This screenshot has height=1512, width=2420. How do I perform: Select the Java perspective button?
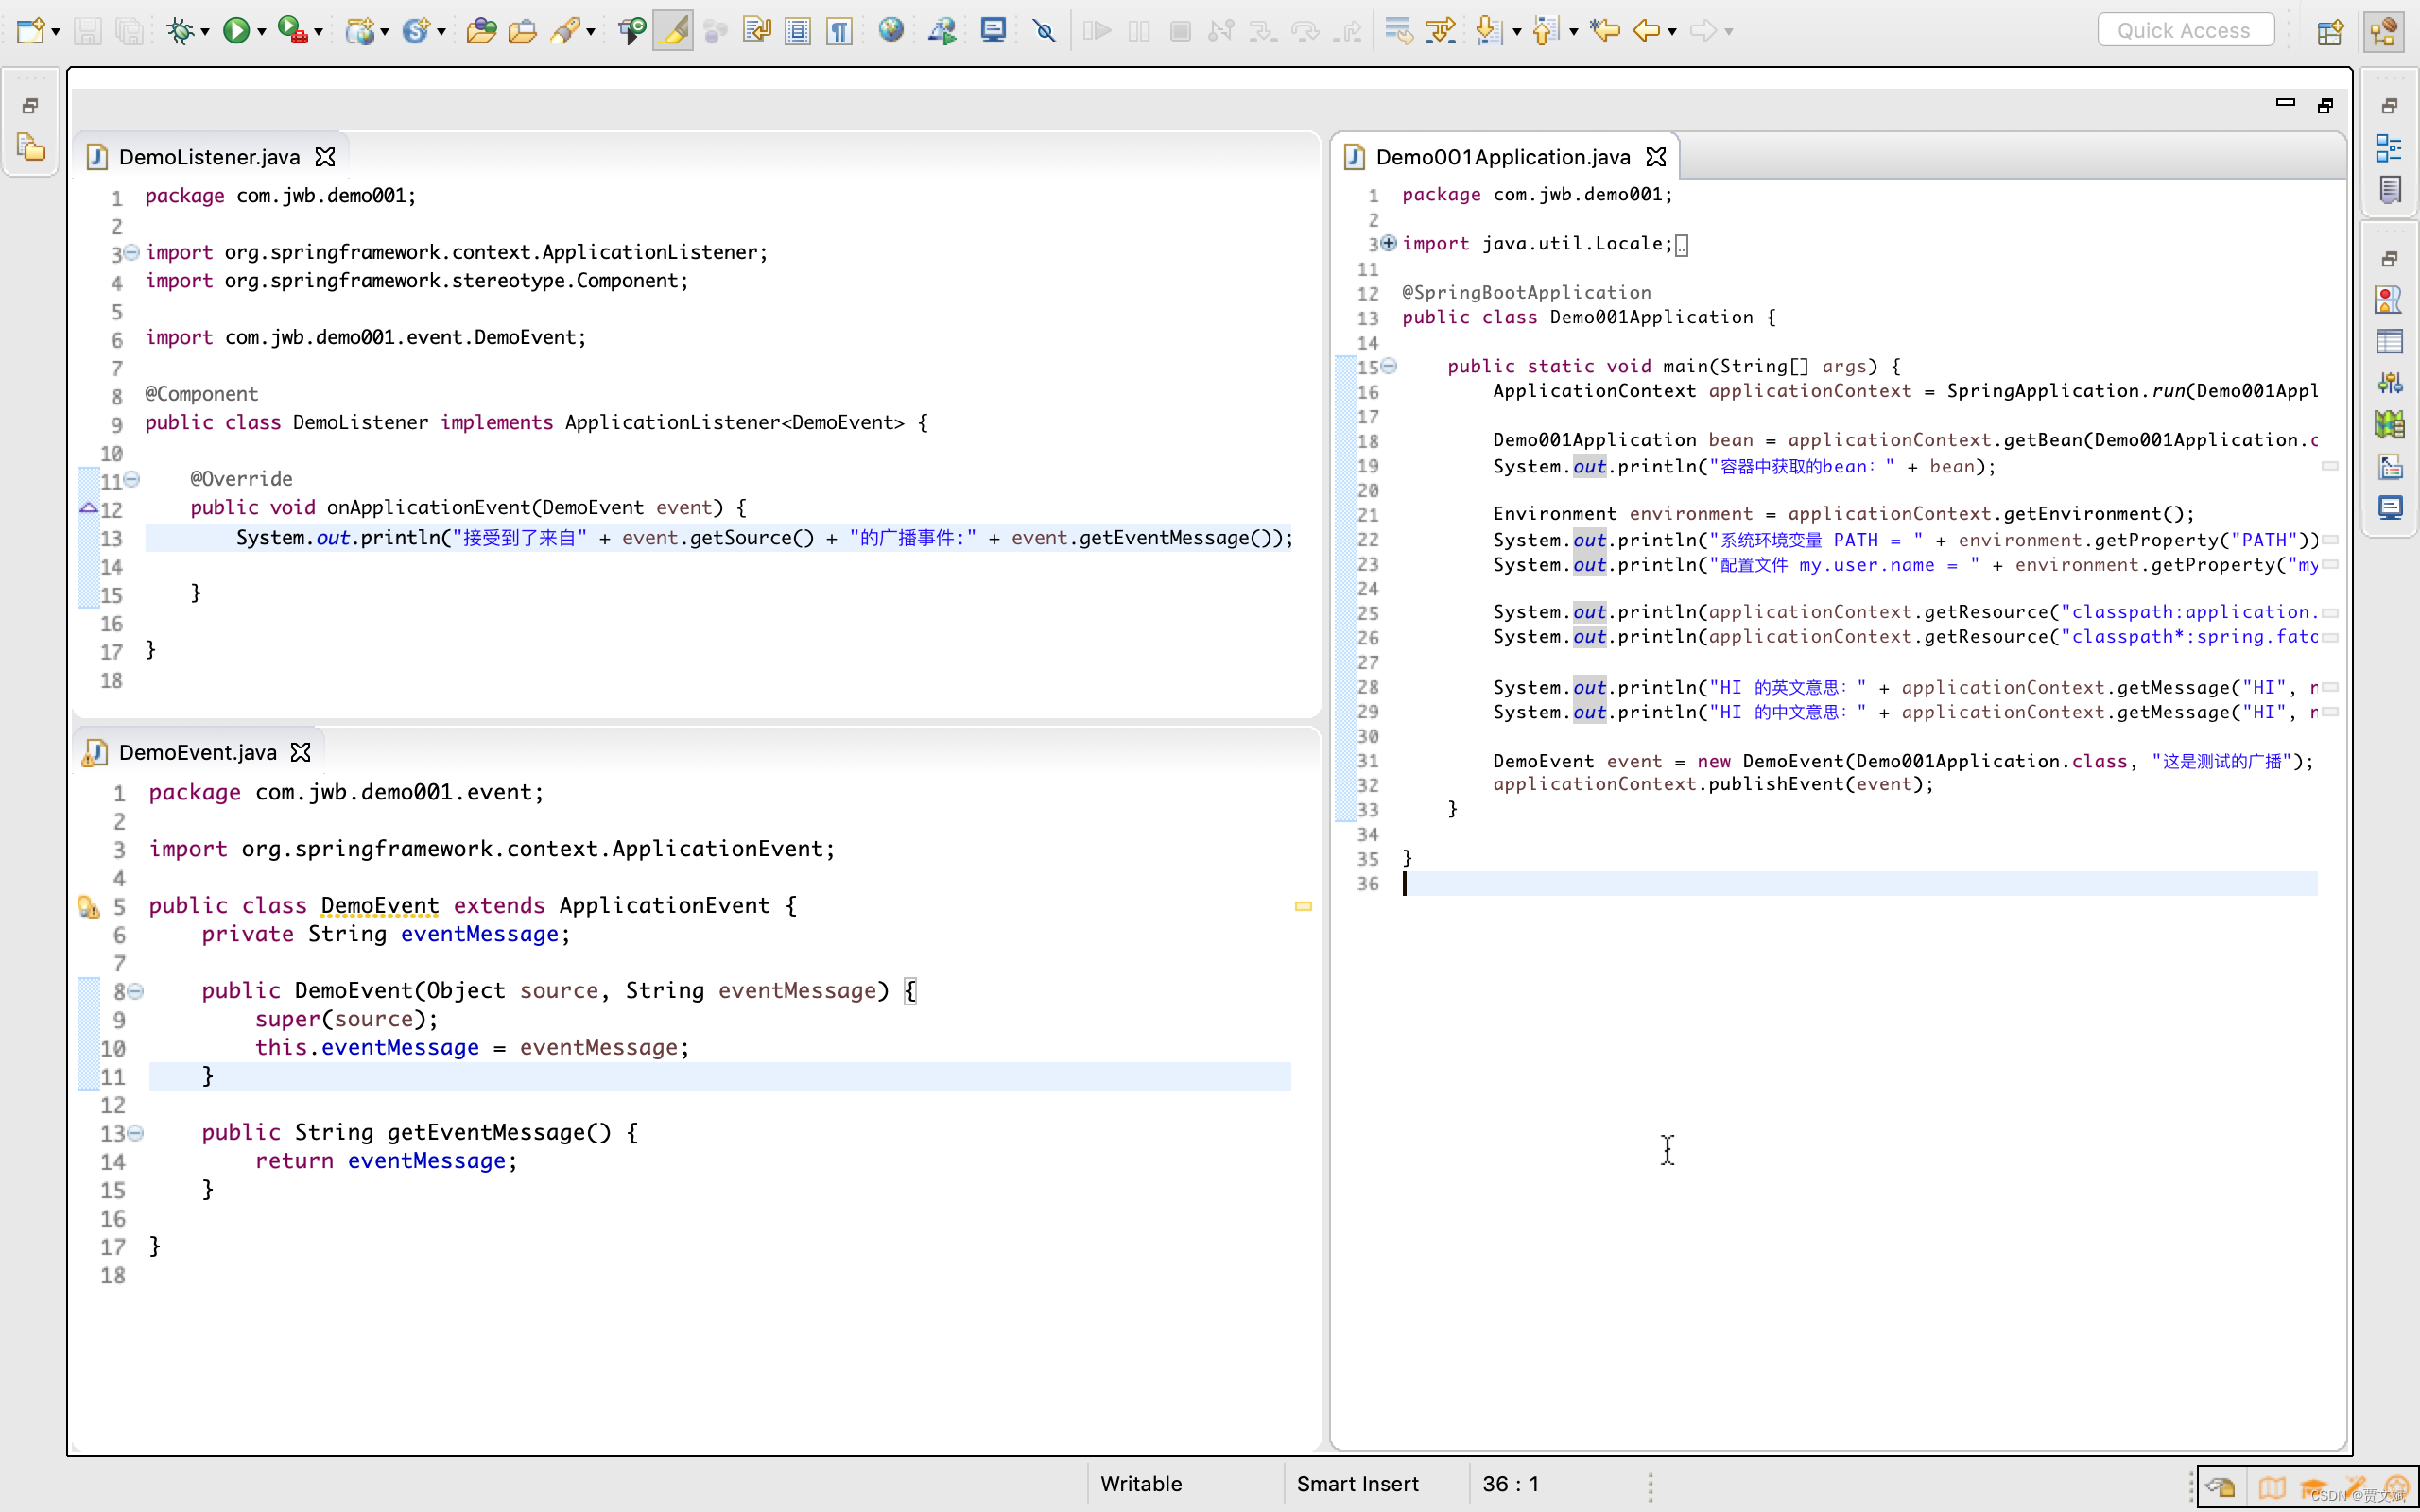2384,31
